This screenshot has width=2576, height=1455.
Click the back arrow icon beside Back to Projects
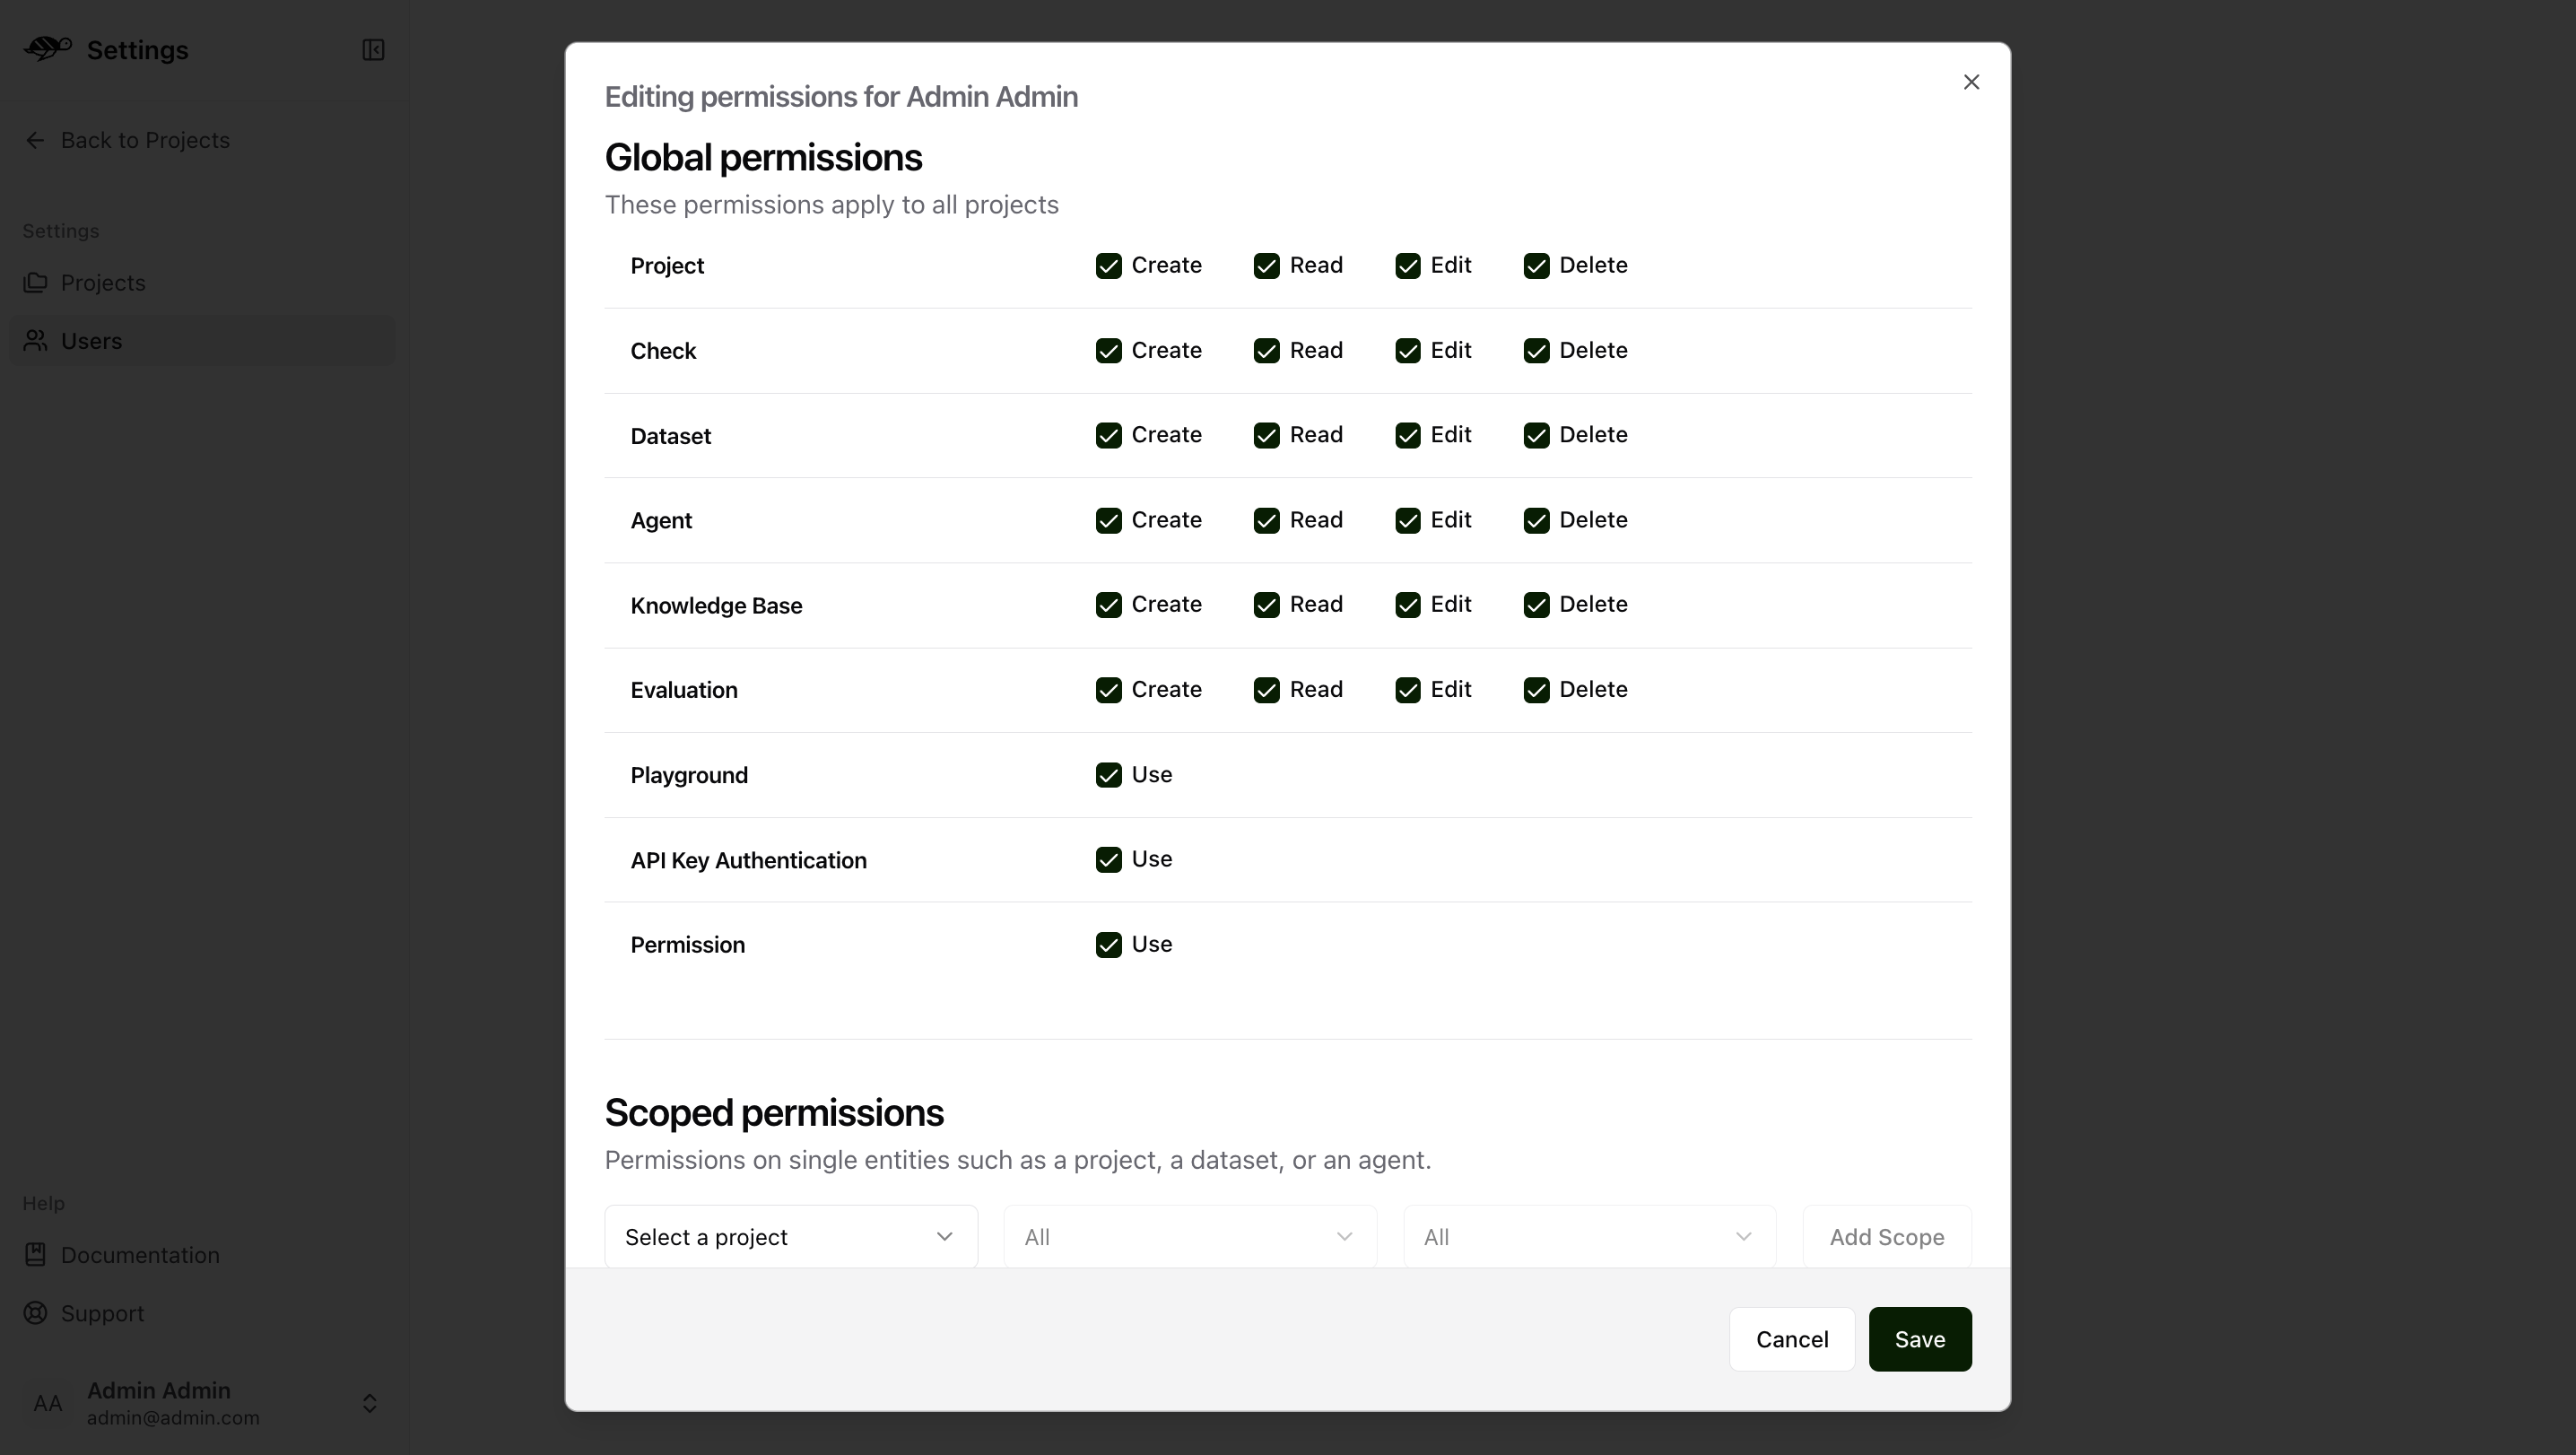35,140
